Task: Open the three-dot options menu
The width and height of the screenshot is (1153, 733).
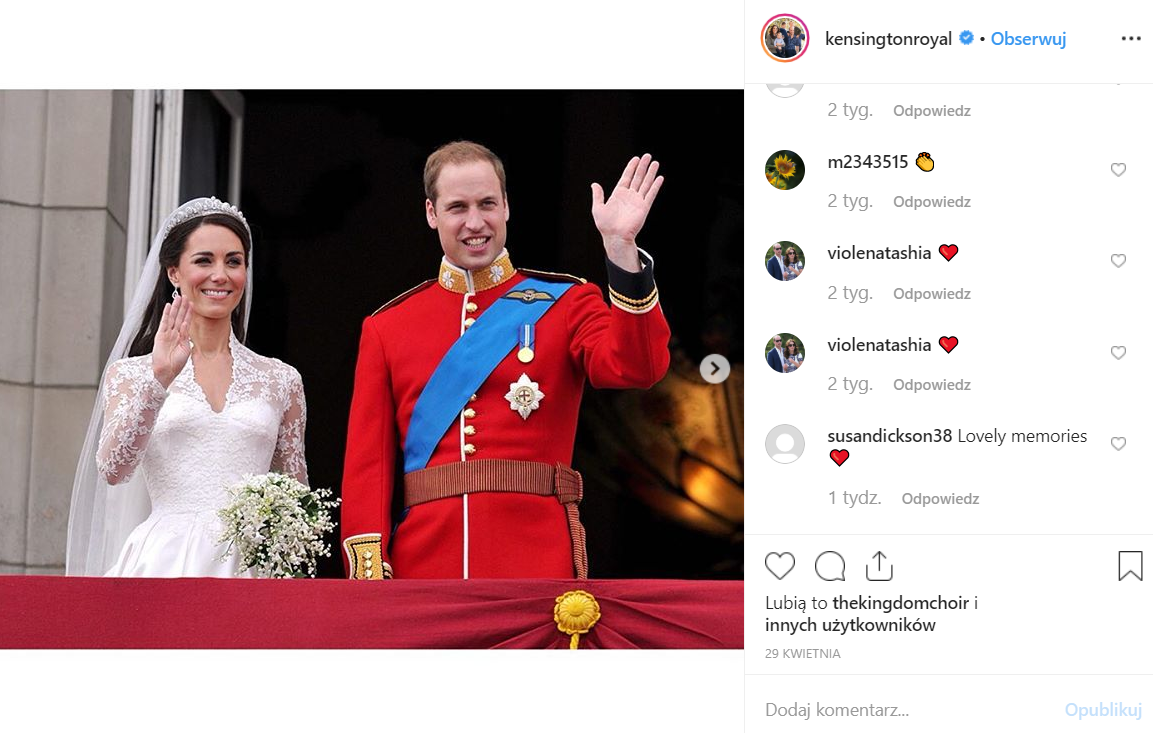Action: pyautogui.click(x=1131, y=38)
